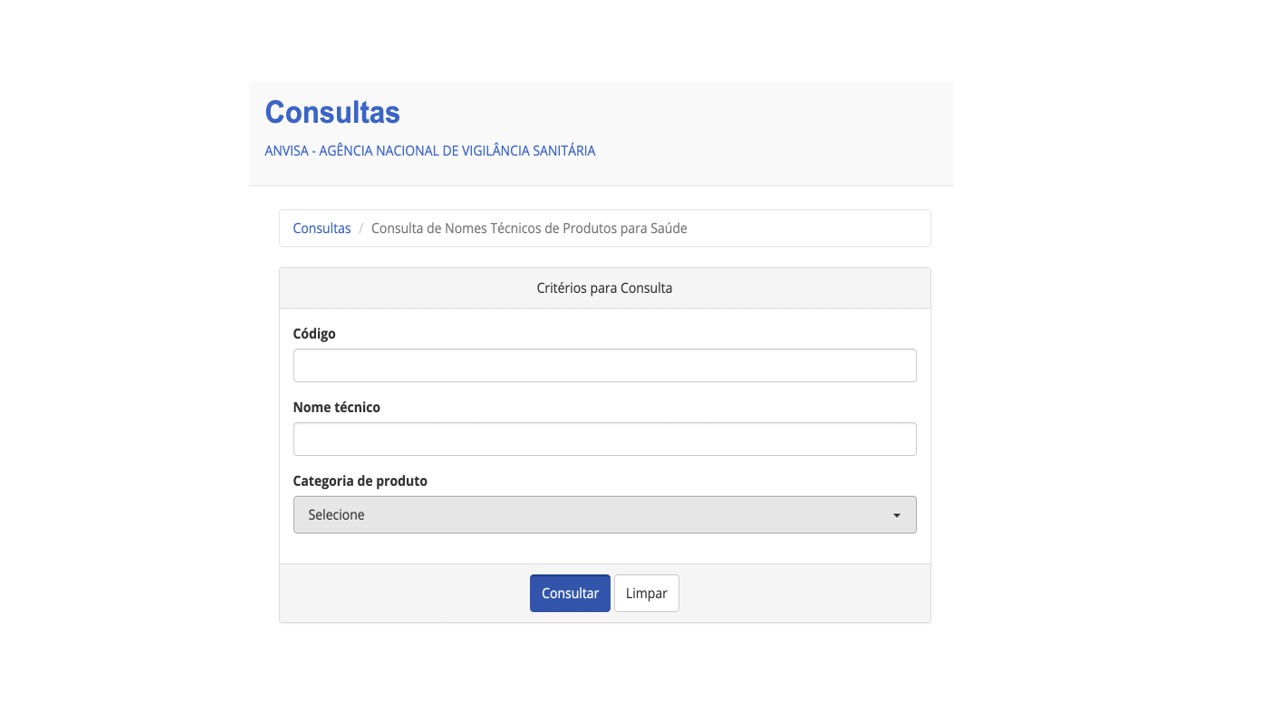Screen dimensions: 1280x720
Task: Click the word SANITÁRIA in the subtitle
Action: pos(563,151)
